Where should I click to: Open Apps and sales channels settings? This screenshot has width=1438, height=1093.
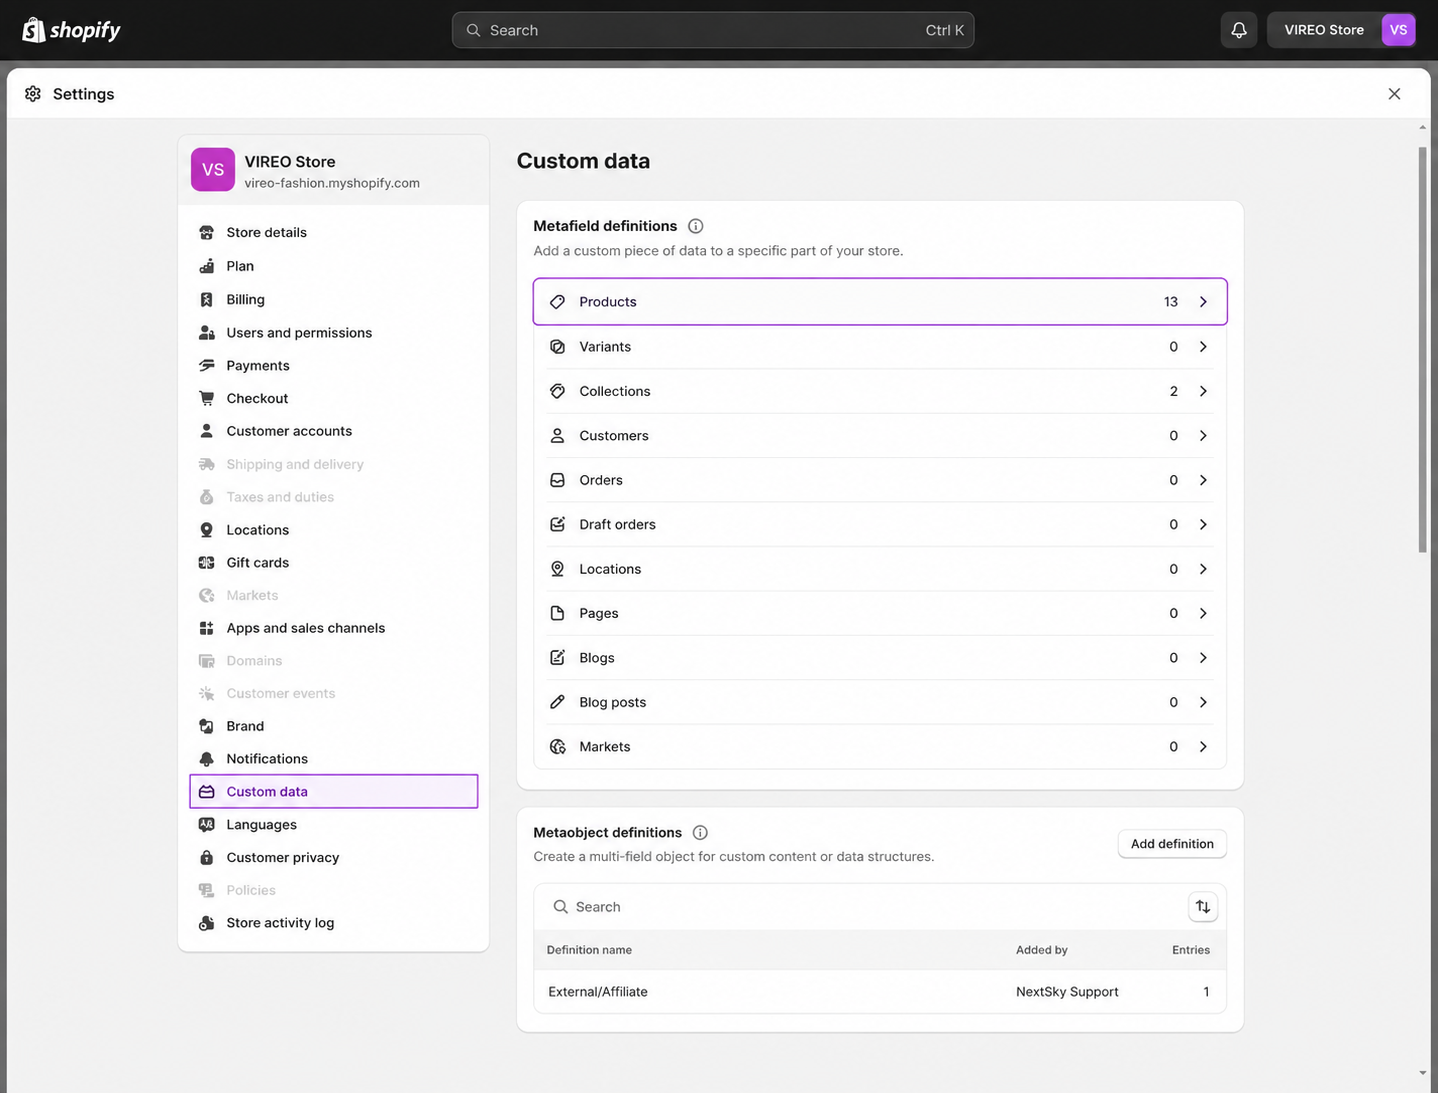(x=333, y=628)
